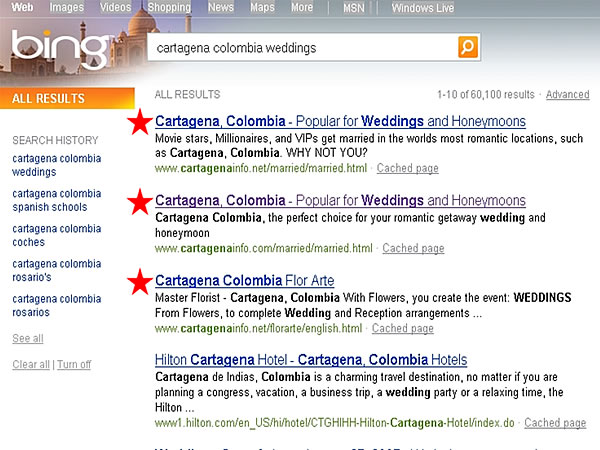This screenshot has width=600, height=450.
Task: Open Cached page for Flor Arte result
Action: pyautogui.click(x=403, y=328)
